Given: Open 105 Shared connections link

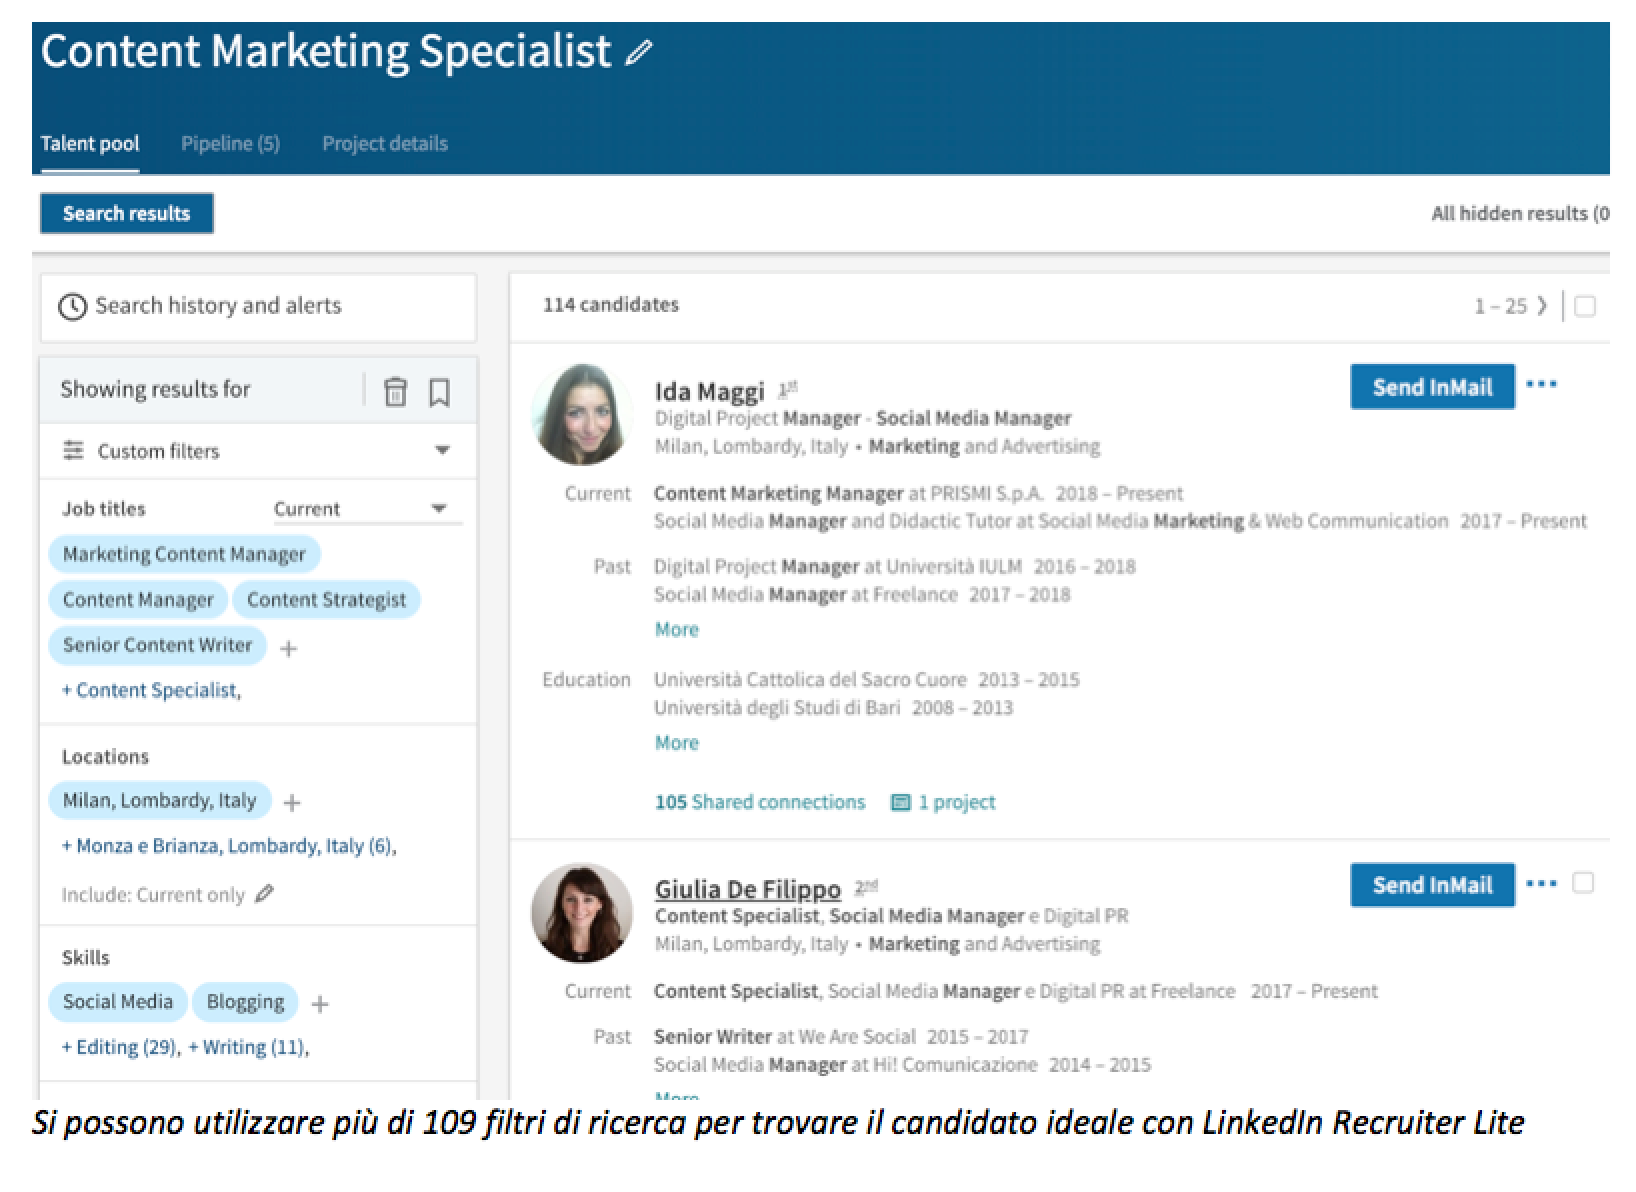Looking at the screenshot, I should (x=759, y=802).
